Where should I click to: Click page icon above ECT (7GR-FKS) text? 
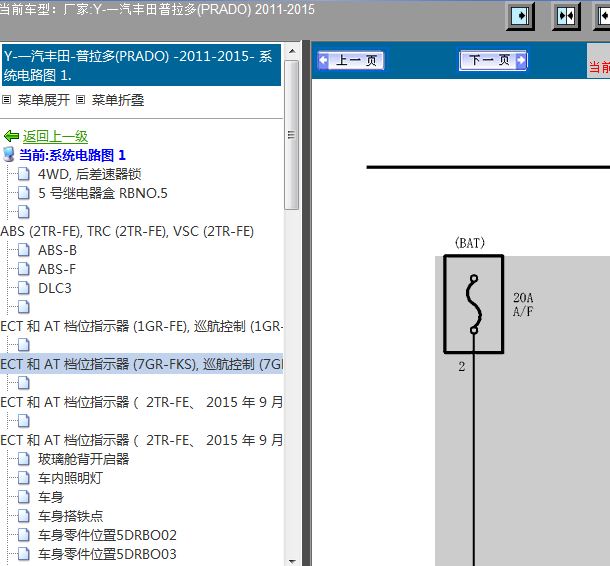24,345
